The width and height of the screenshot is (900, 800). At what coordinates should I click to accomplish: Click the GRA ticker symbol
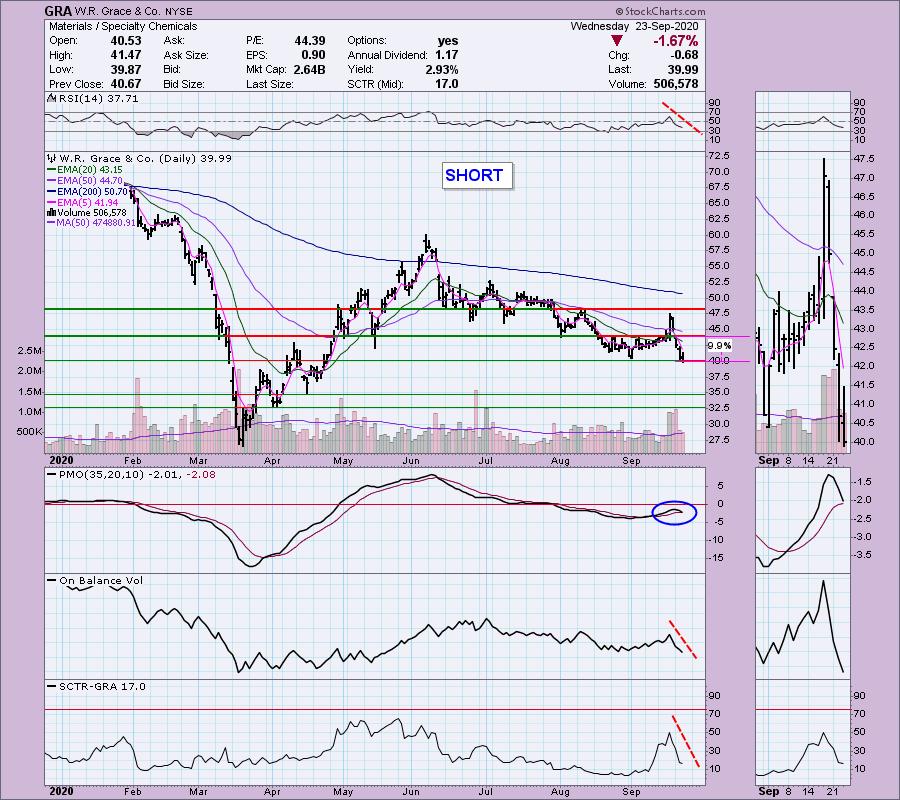(59, 11)
